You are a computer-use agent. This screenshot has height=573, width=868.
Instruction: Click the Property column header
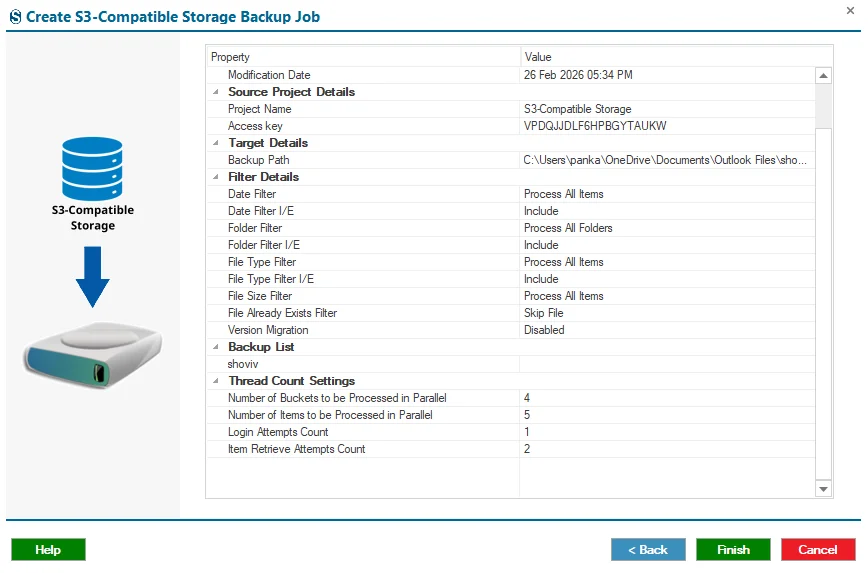[x=363, y=57]
